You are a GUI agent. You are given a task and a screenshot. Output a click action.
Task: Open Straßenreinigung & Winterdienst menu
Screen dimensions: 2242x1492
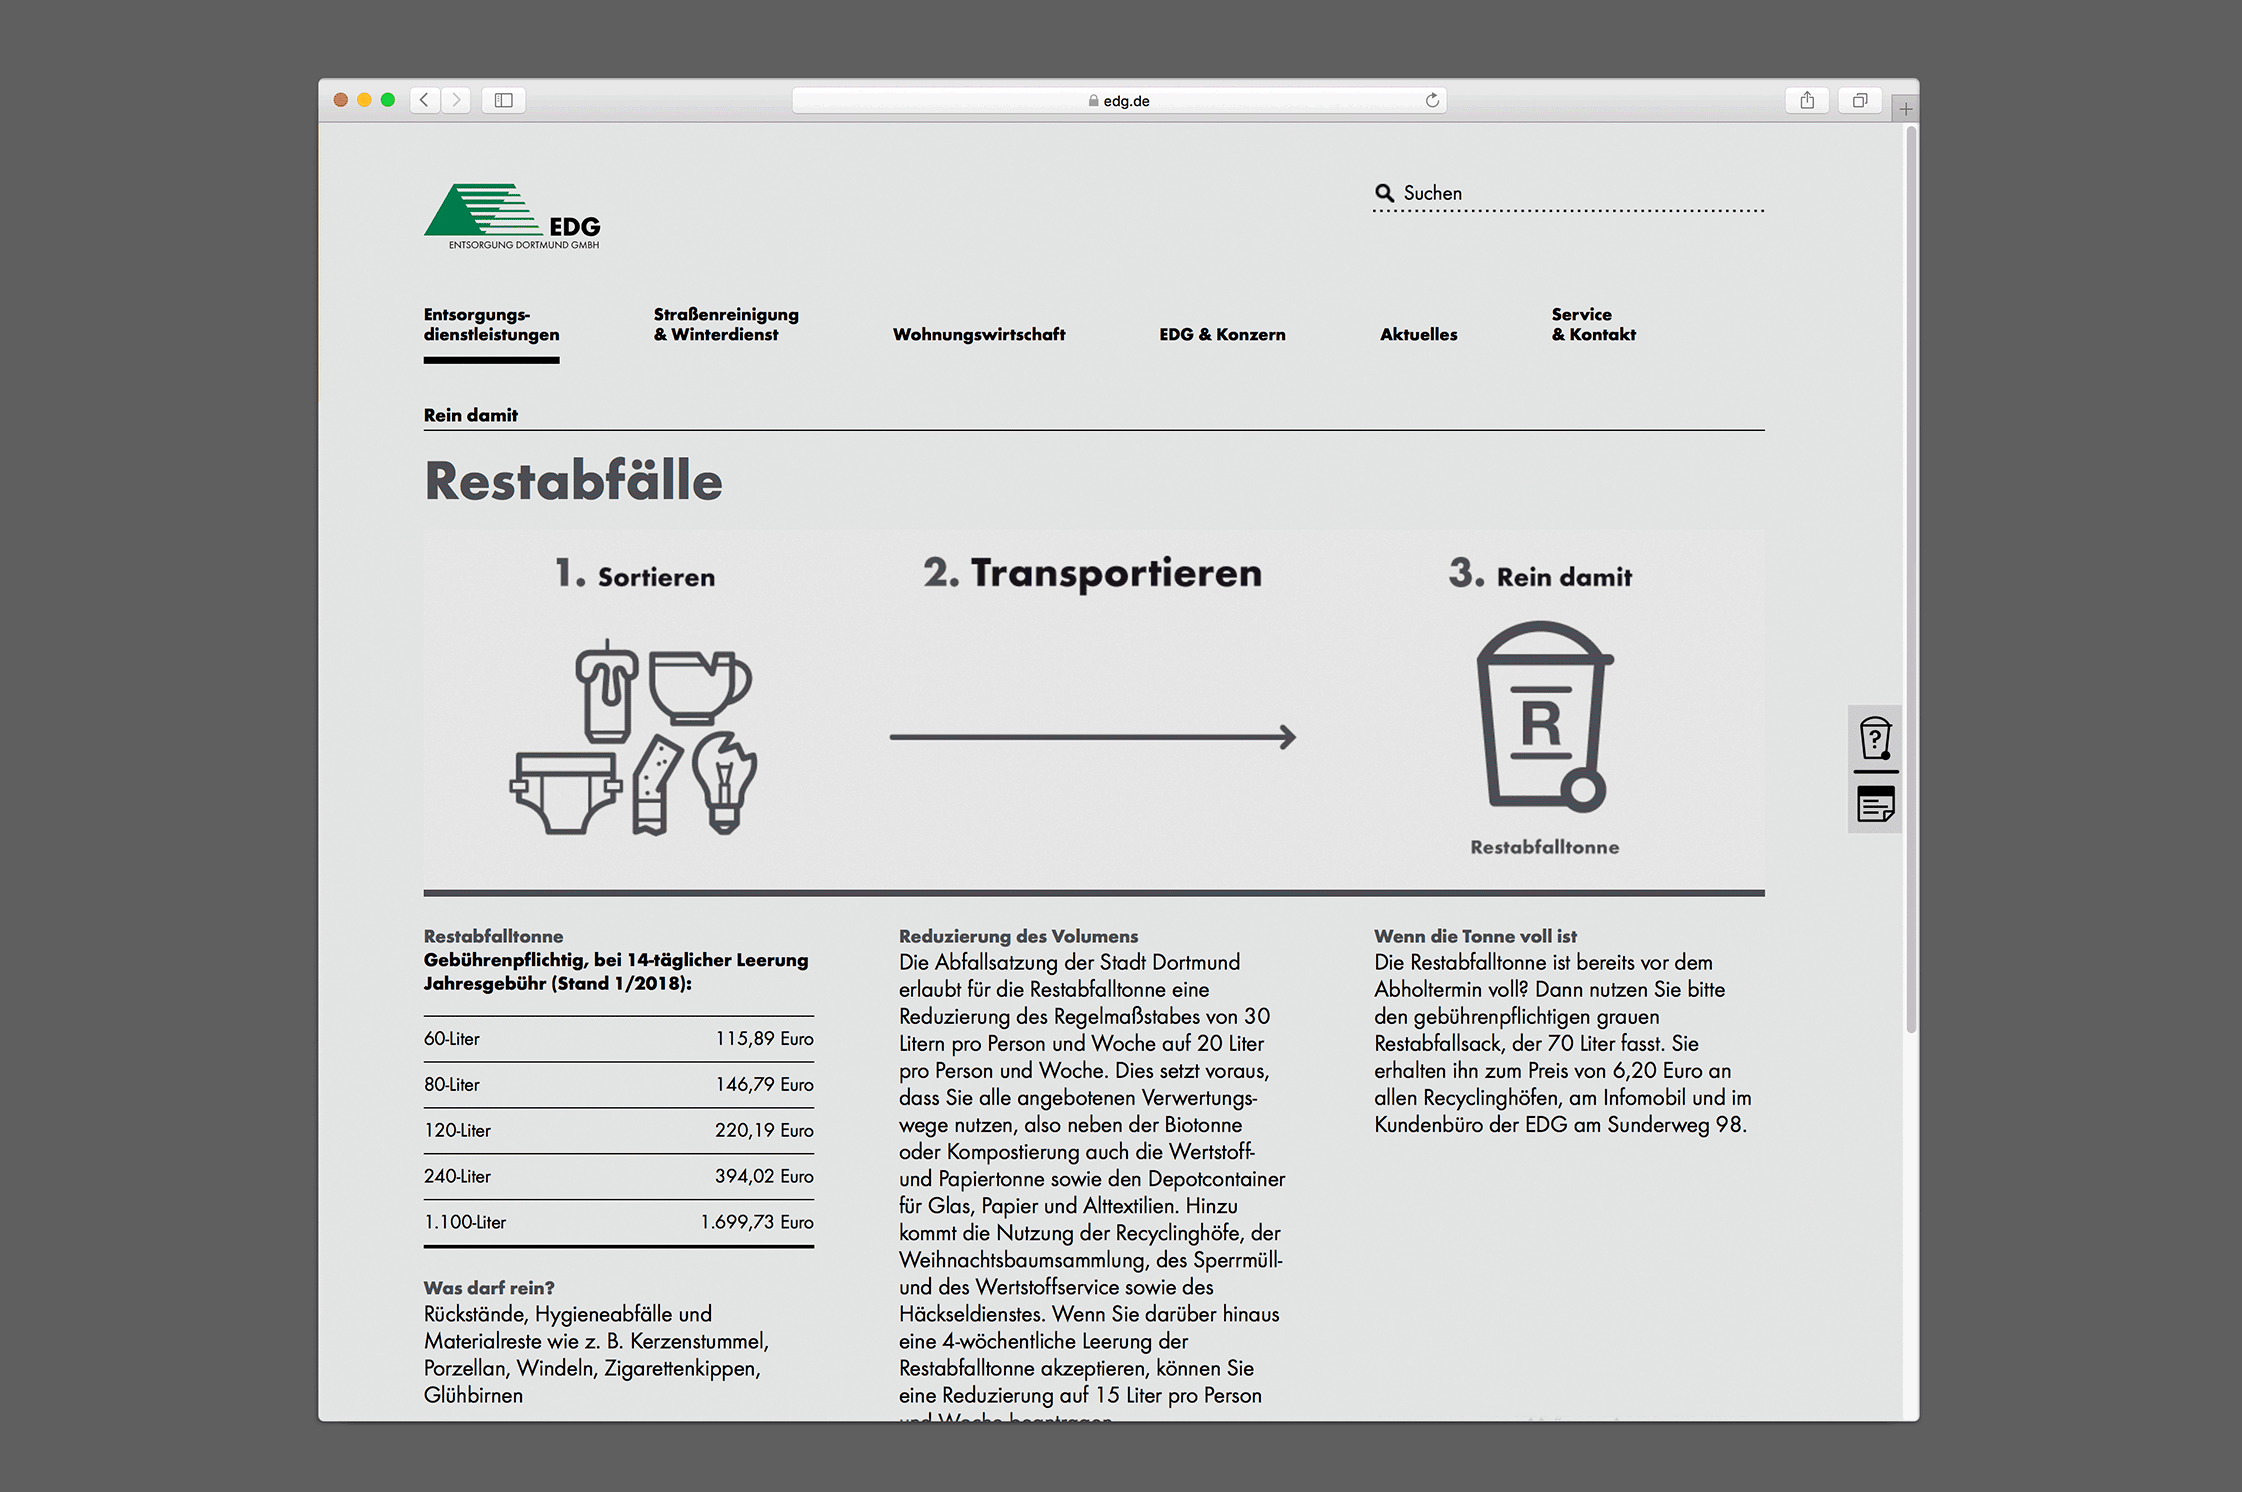[x=726, y=324]
